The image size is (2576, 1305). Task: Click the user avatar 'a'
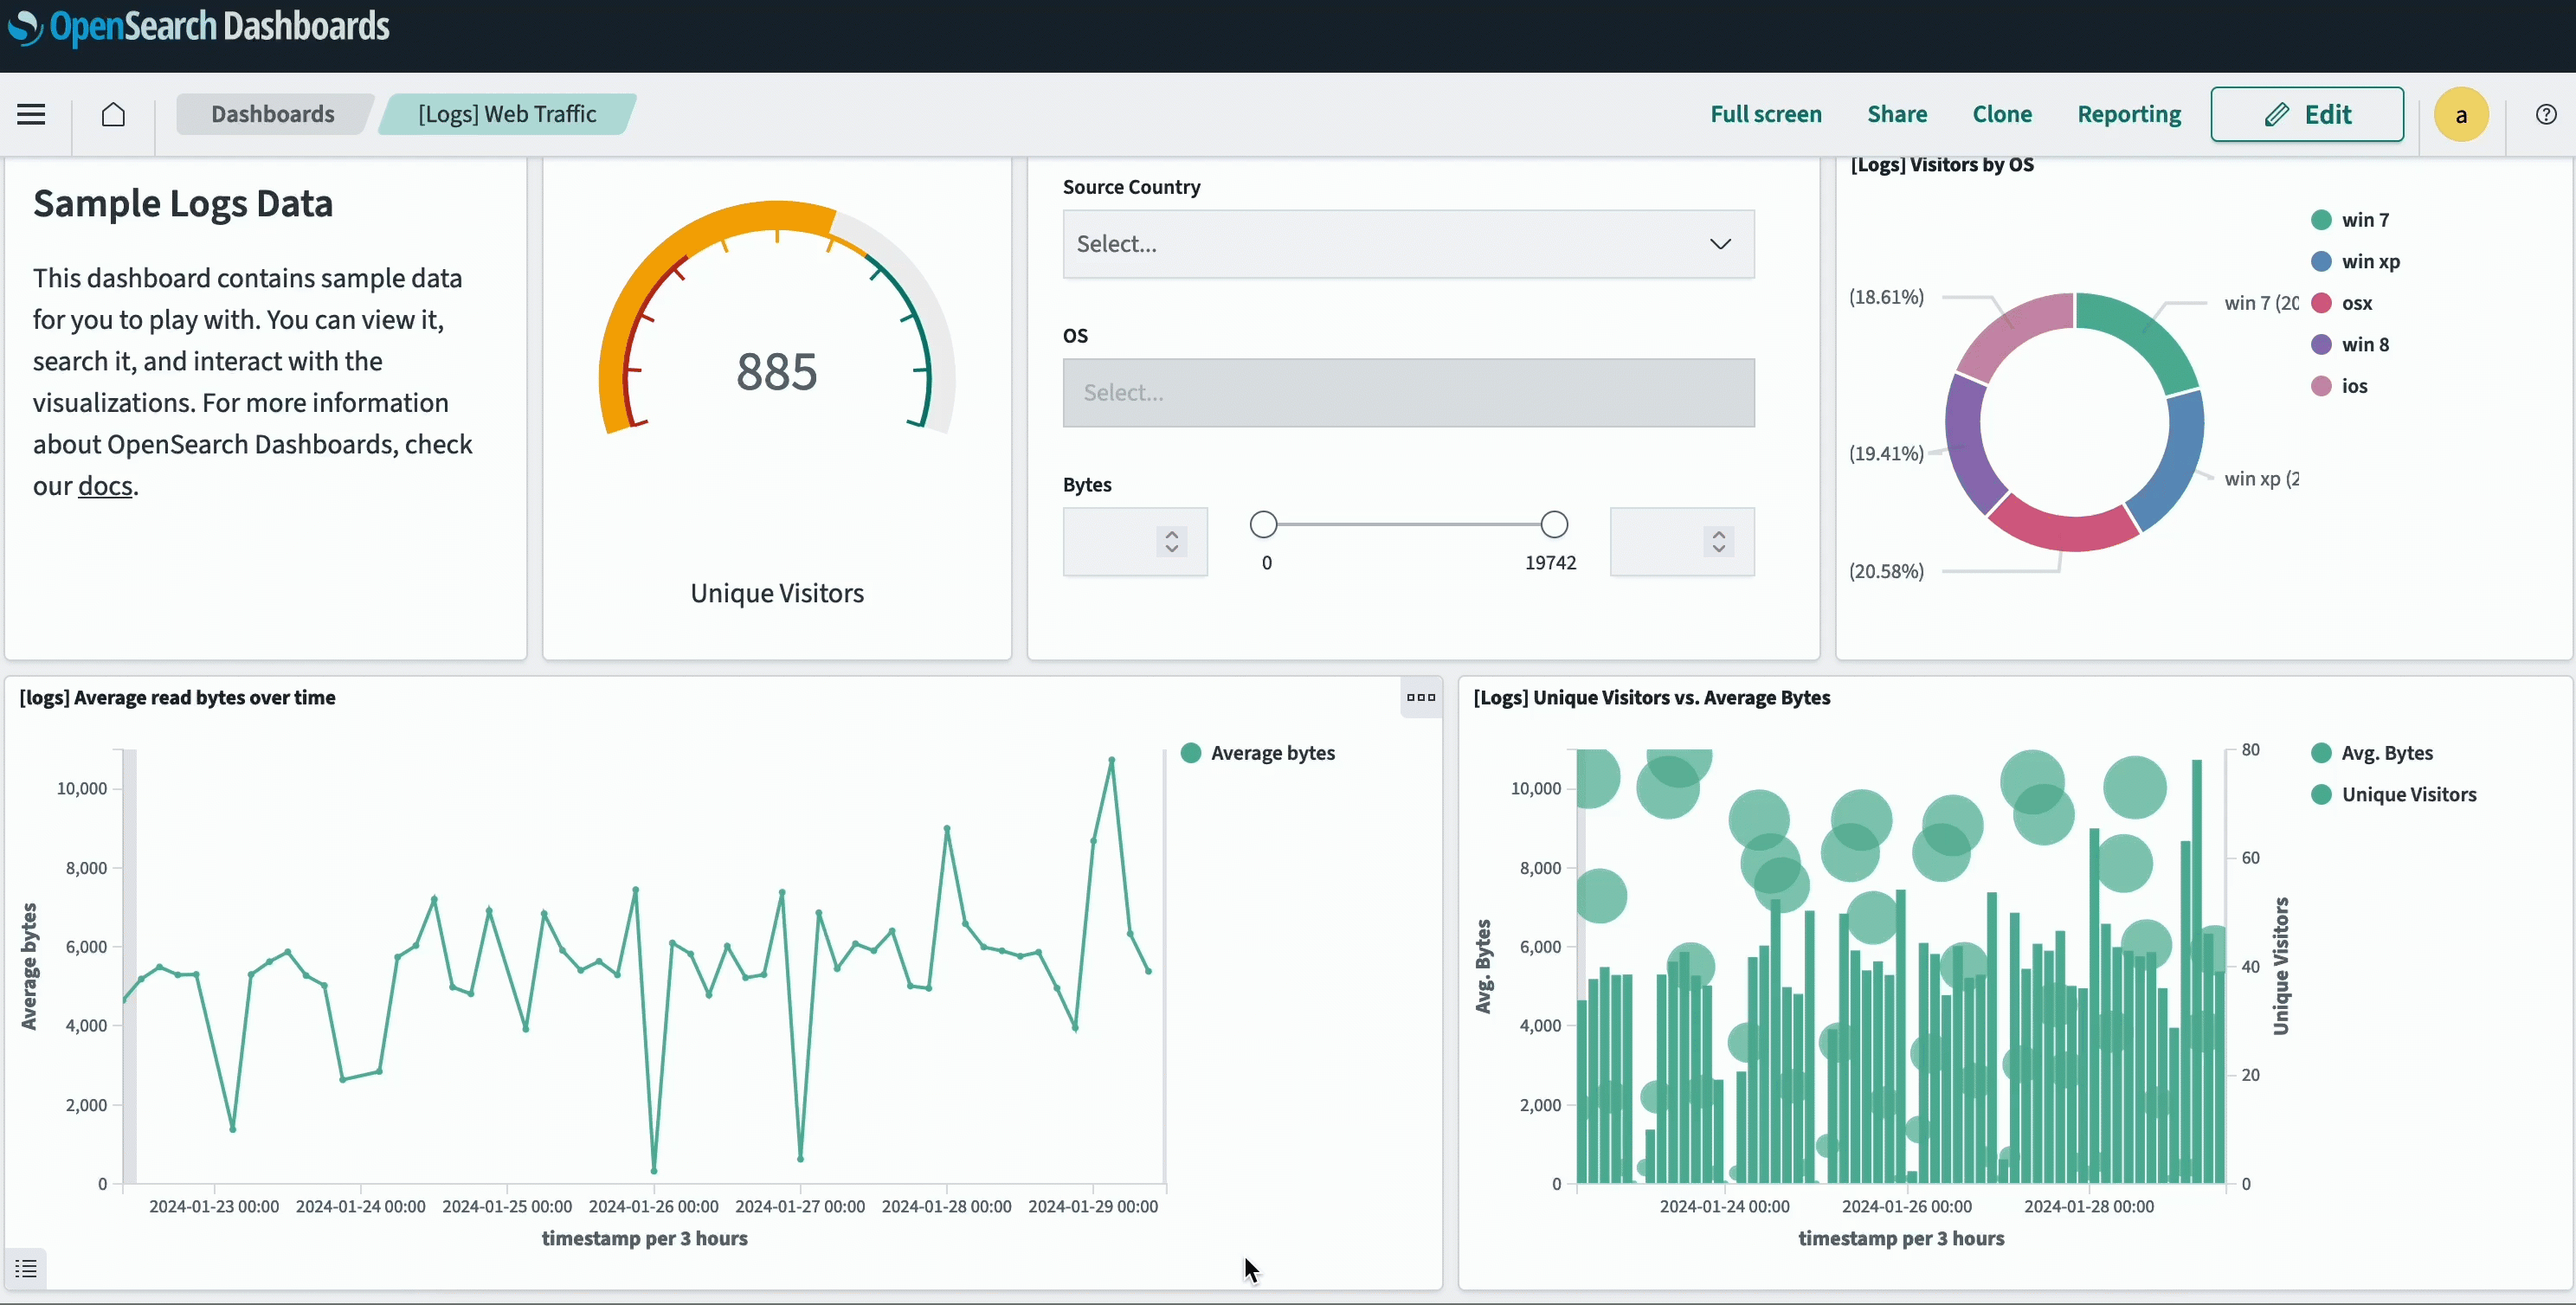tap(2460, 114)
